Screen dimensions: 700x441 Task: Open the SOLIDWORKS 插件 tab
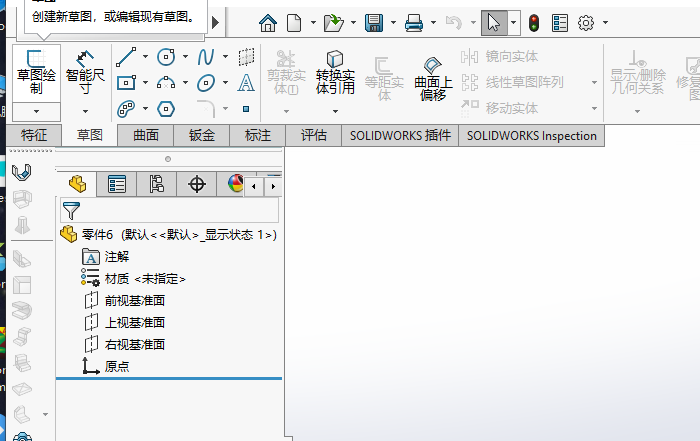[400, 135]
